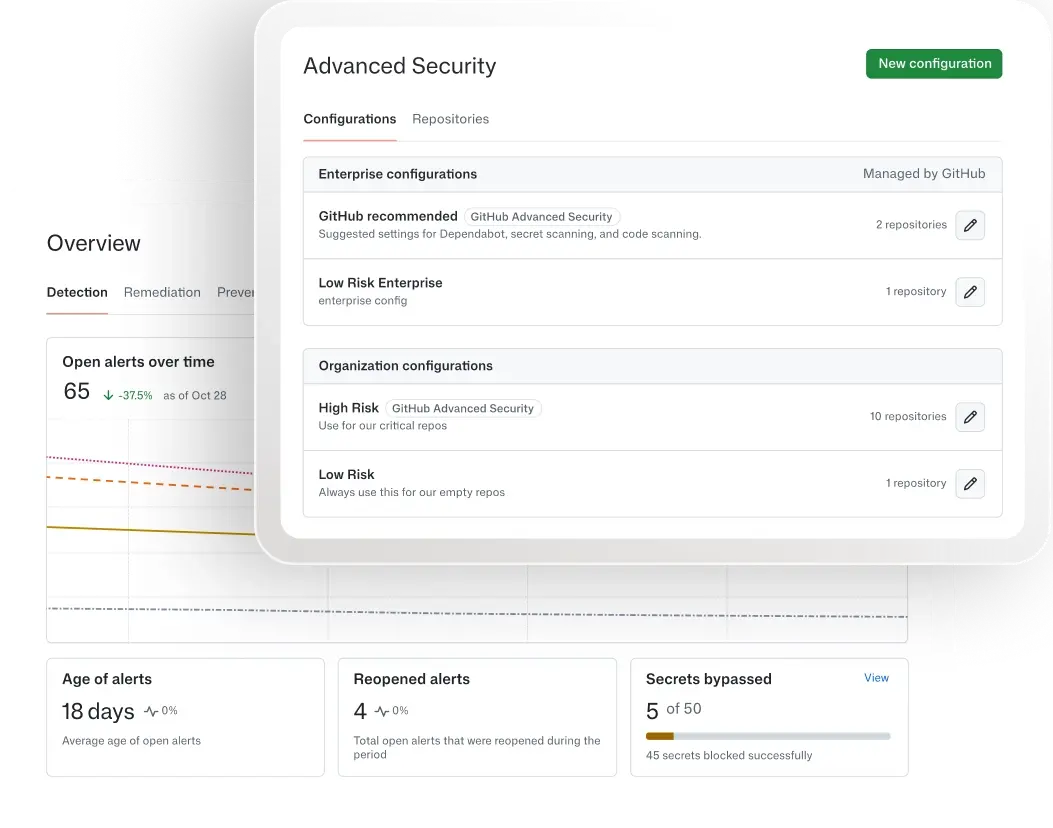The image size is (1053, 828).
Task: Click the '45 secrets blocked successfully' text
Action: tap(729, 755)
